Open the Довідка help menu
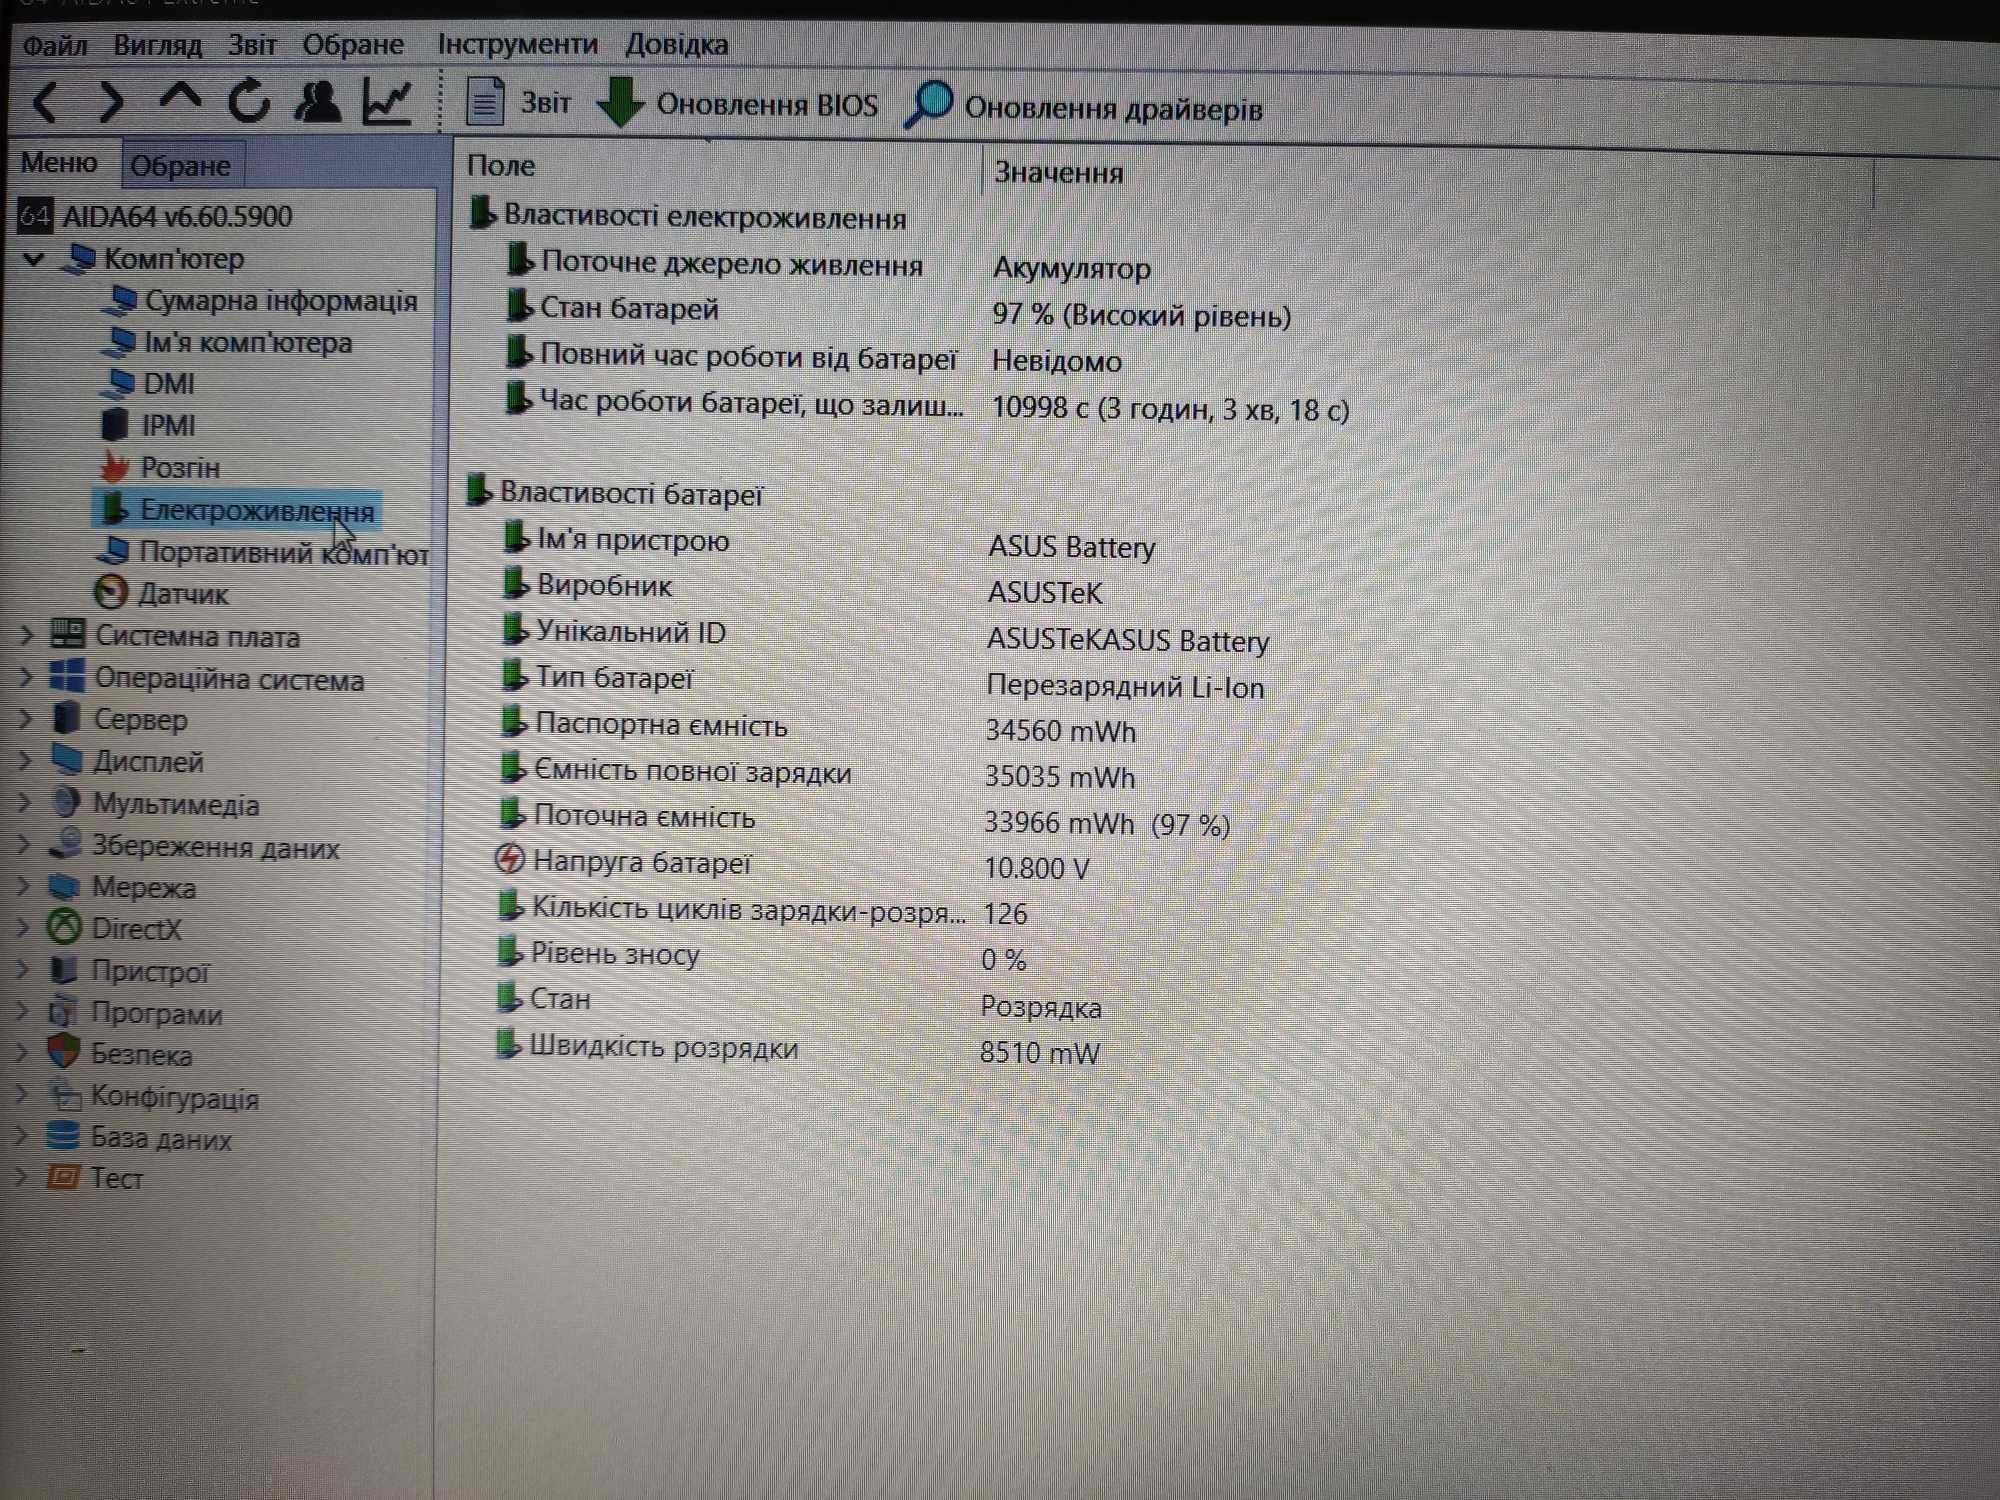The width and height of the screenshot is (2000, 1500). pos(677,45)
